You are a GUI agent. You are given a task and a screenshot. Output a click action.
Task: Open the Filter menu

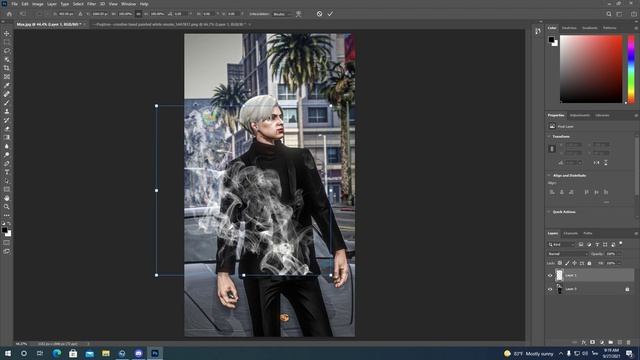click(x=91, y=4)
